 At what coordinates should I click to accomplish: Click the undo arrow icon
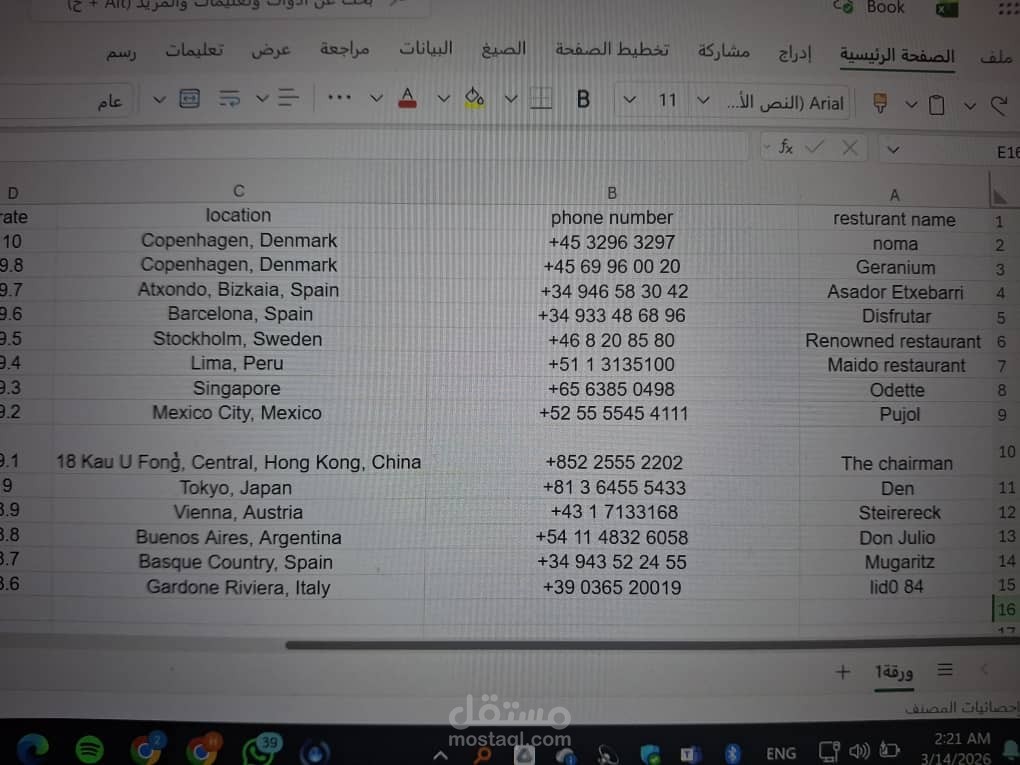point(999,105)
